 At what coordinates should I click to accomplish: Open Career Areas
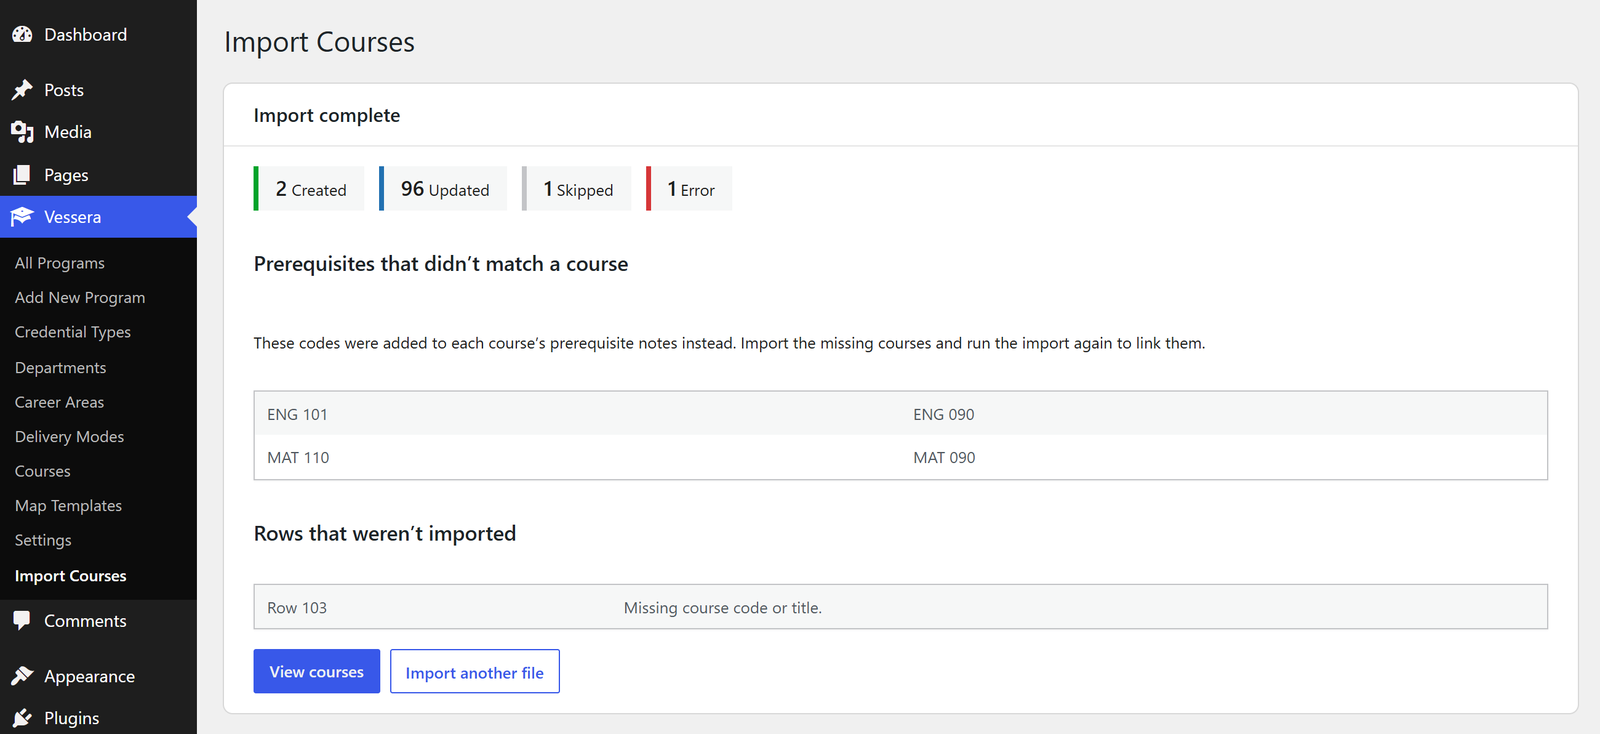click(x=59, y=402)
